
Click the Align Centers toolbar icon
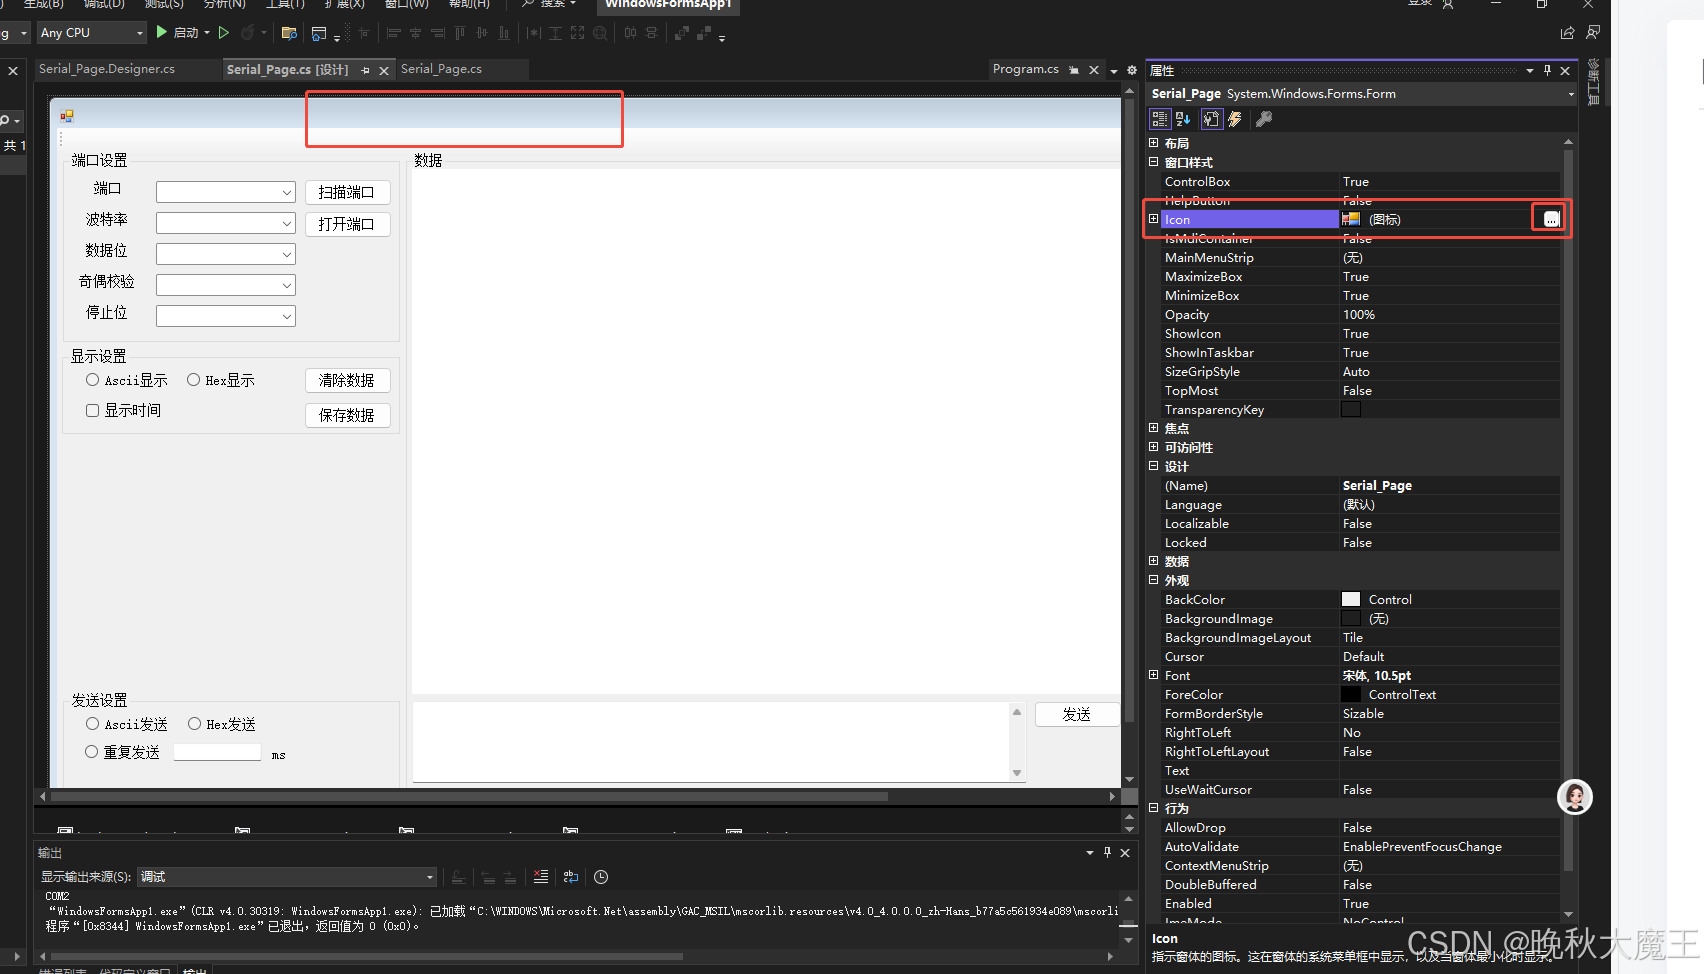(415, 33)
